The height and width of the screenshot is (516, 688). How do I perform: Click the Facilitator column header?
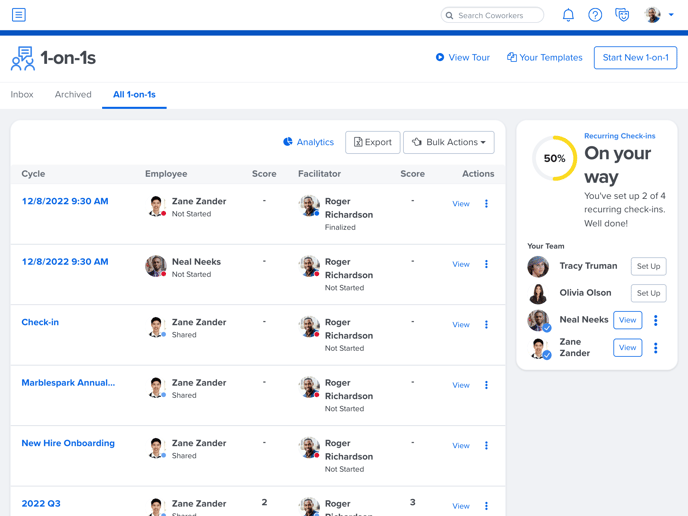(x=319, y=174)
